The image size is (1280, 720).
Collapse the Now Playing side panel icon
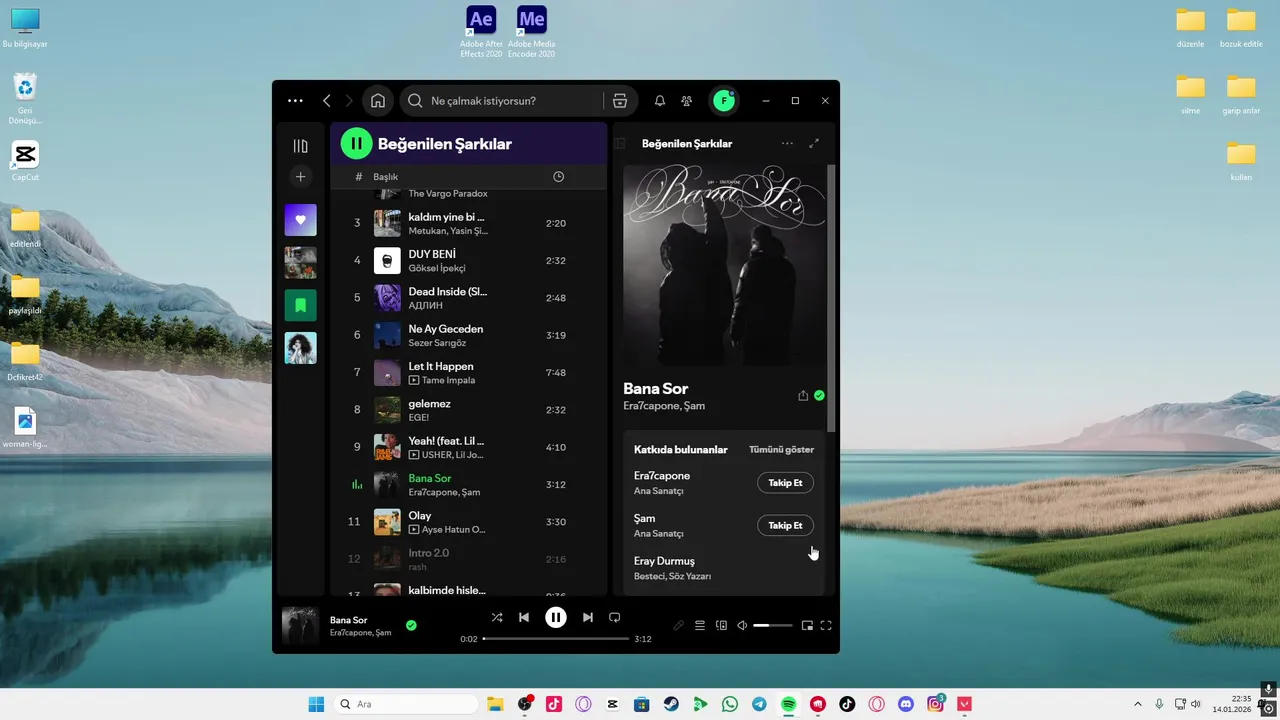pos(620,144)
